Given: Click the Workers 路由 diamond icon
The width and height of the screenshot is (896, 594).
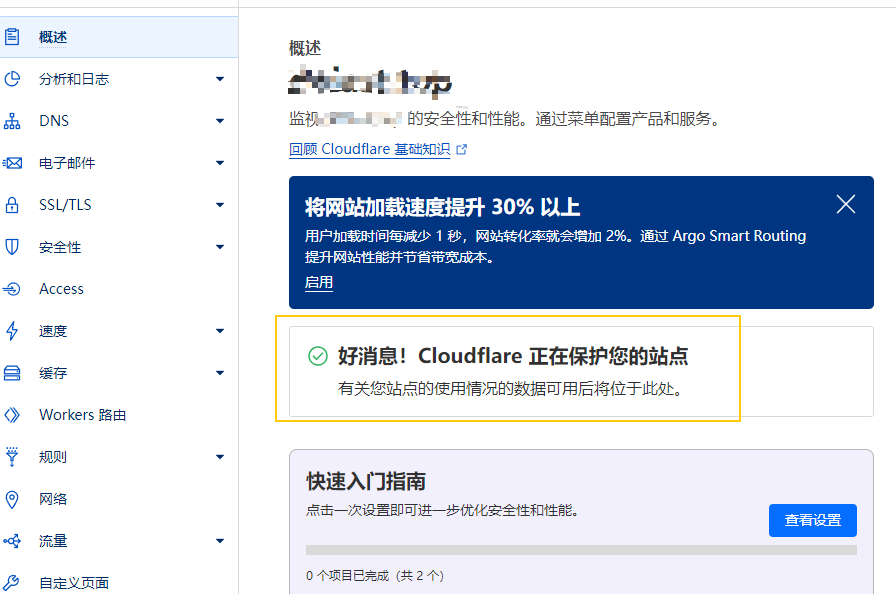Looking at the screenshot, I should (12, 415).
